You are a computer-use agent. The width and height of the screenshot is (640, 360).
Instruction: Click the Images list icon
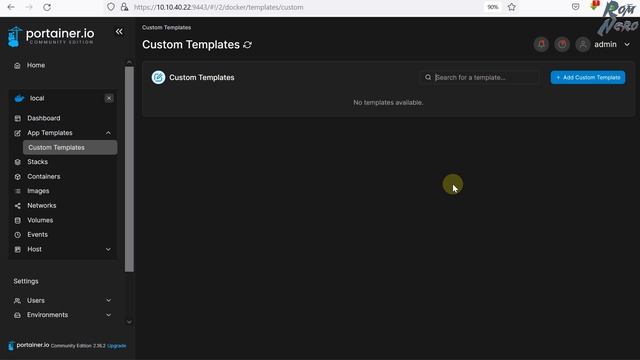click(18, 191)
